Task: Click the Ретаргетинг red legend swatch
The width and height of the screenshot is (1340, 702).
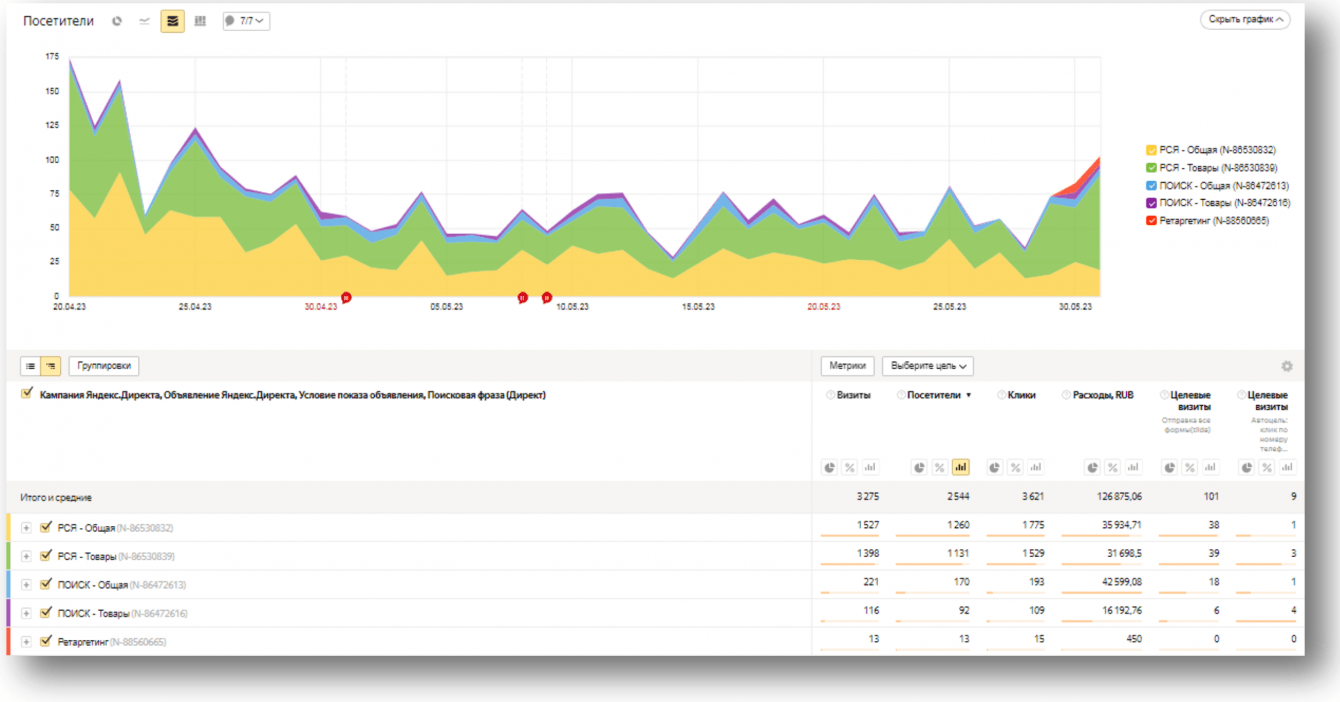Action: 1152,221
